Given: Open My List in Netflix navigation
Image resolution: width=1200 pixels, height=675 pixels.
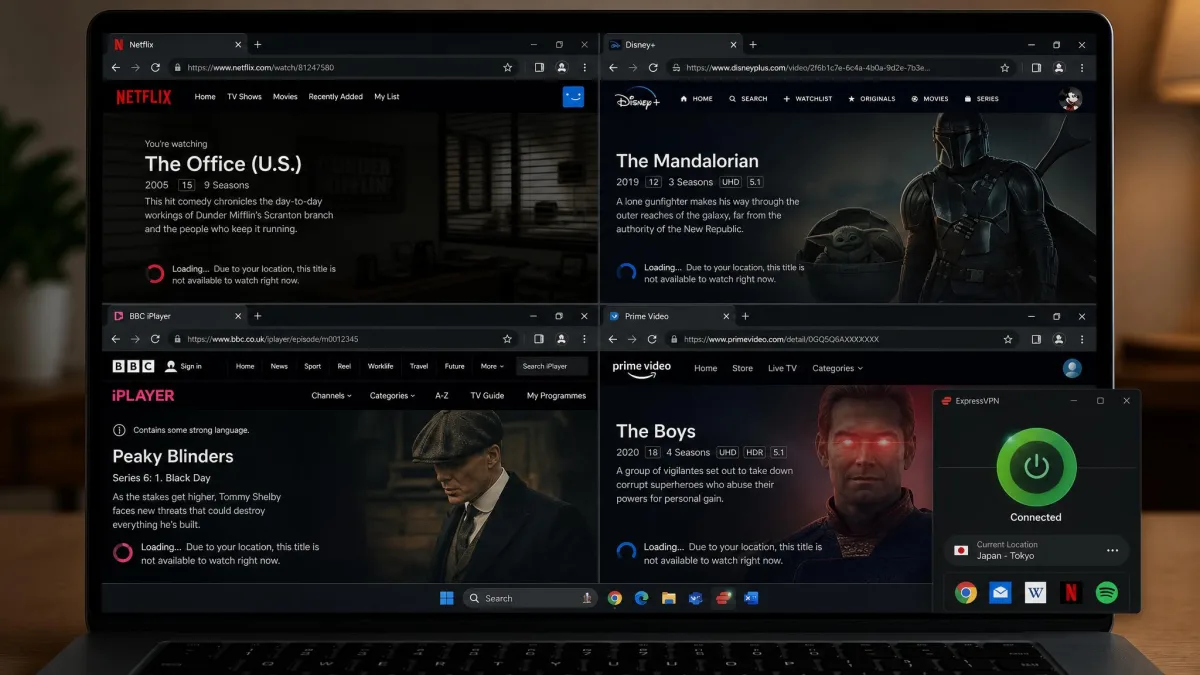Looking at the screenshot, I should (x=387, y=97).
